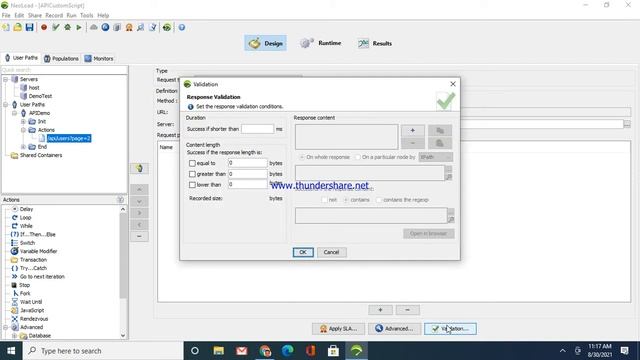Click the 'Success if shorter than' field
Viewport: 640px width, 360px height.
[x=257, y=129]
